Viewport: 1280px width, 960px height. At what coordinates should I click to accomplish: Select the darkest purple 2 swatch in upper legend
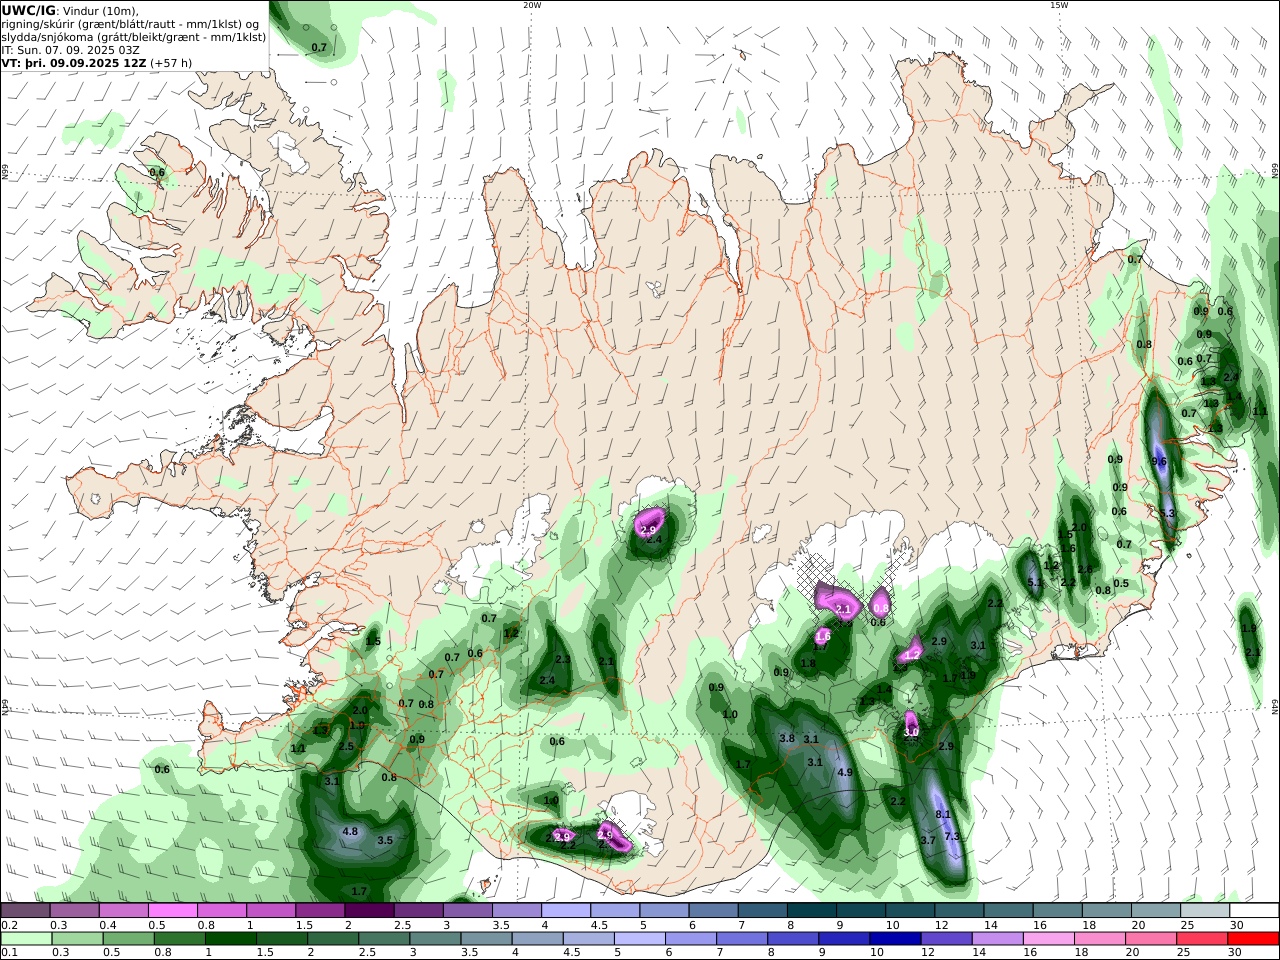[x=369, y=910]
